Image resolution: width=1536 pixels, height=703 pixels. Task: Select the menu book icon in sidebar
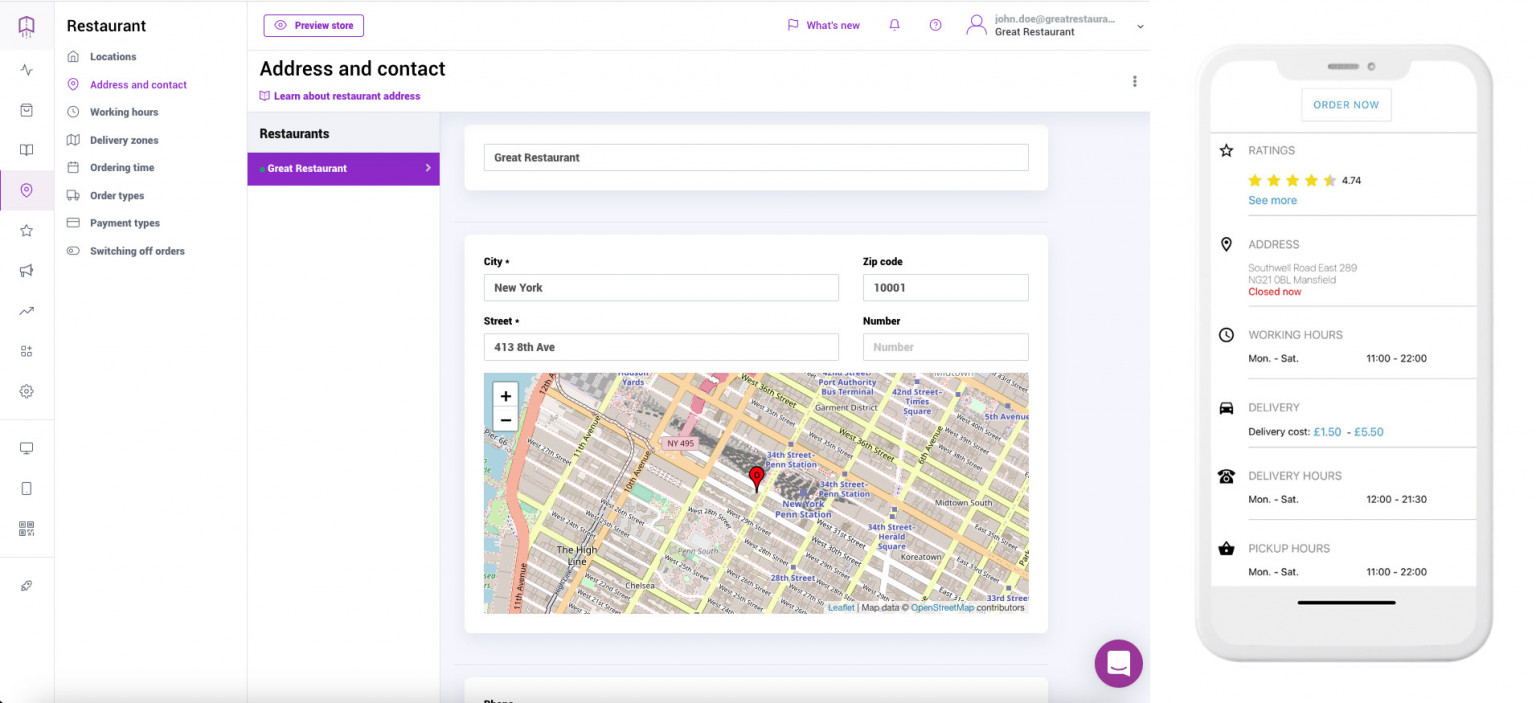(x=27, y=150)
